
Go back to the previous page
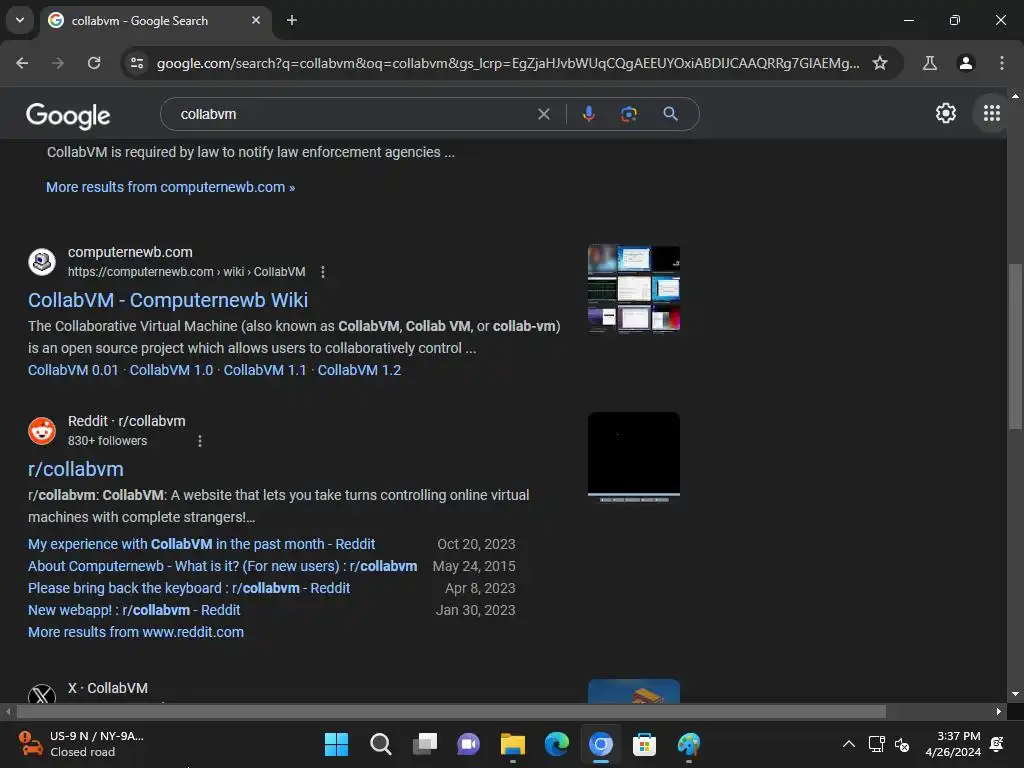click(22, 63)
